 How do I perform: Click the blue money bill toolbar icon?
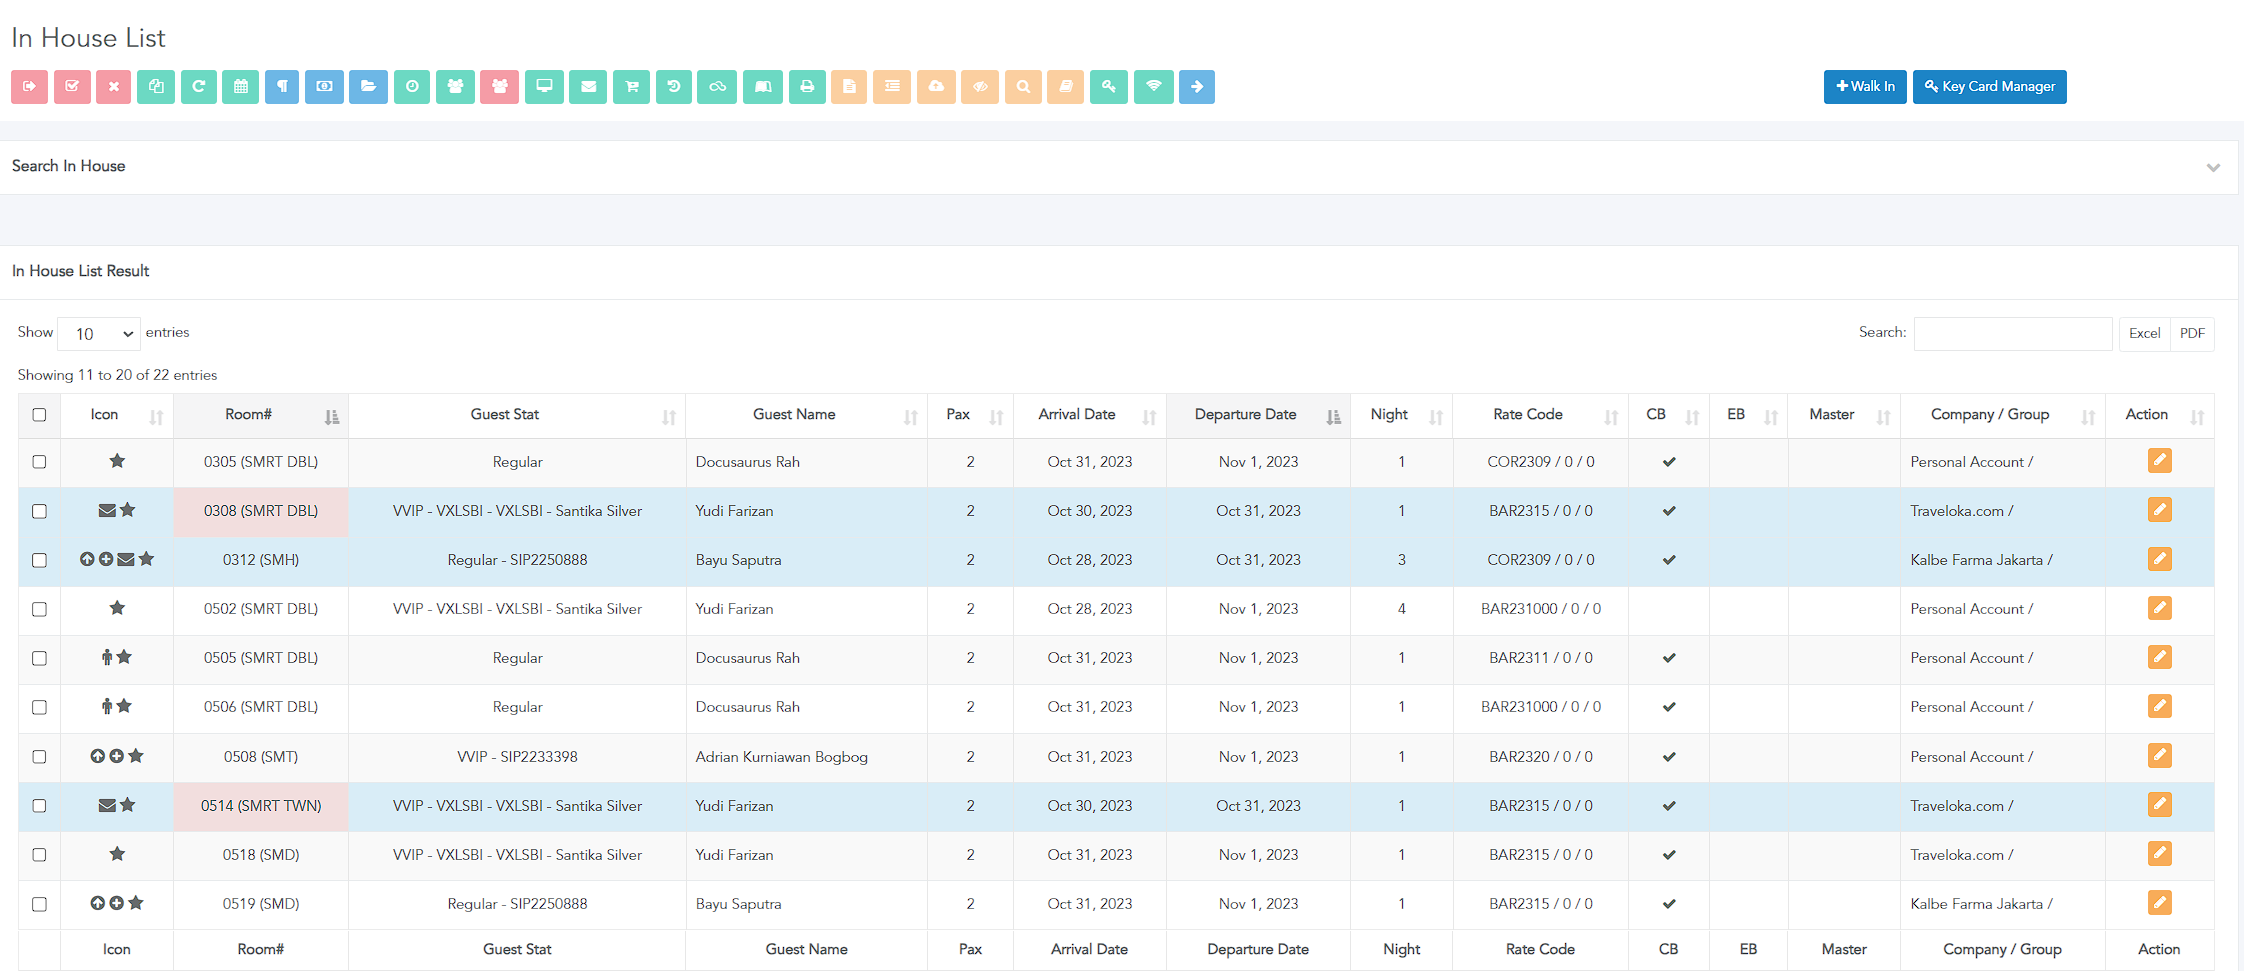(325, 87)
